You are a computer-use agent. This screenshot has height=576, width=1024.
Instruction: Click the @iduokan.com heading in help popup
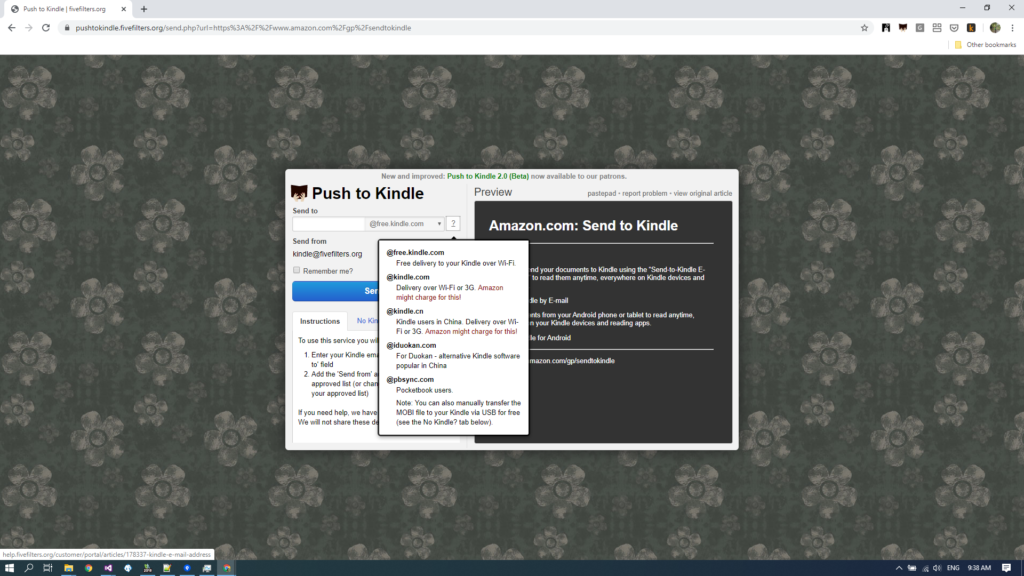point(411,345)
